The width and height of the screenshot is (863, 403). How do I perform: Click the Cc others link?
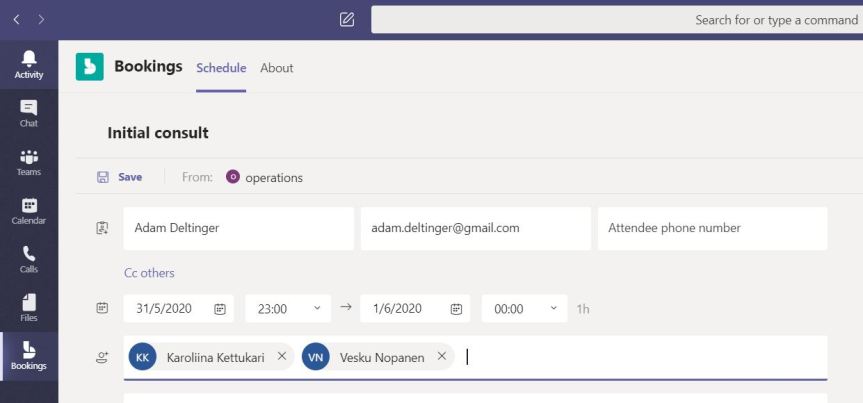pos(149,273)
